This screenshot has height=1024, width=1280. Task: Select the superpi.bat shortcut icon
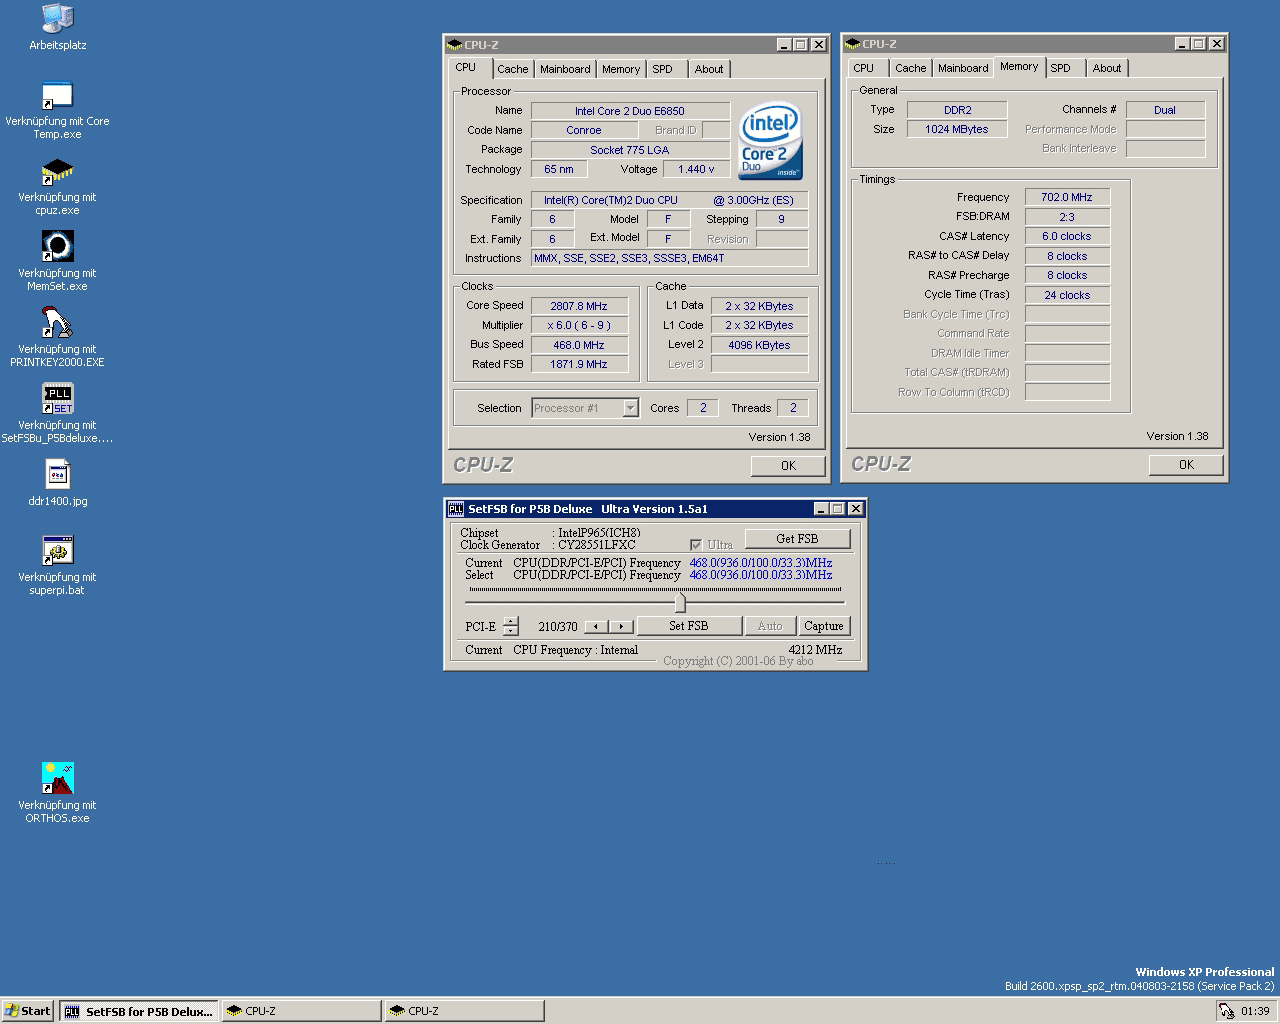[x=57, y=551]
